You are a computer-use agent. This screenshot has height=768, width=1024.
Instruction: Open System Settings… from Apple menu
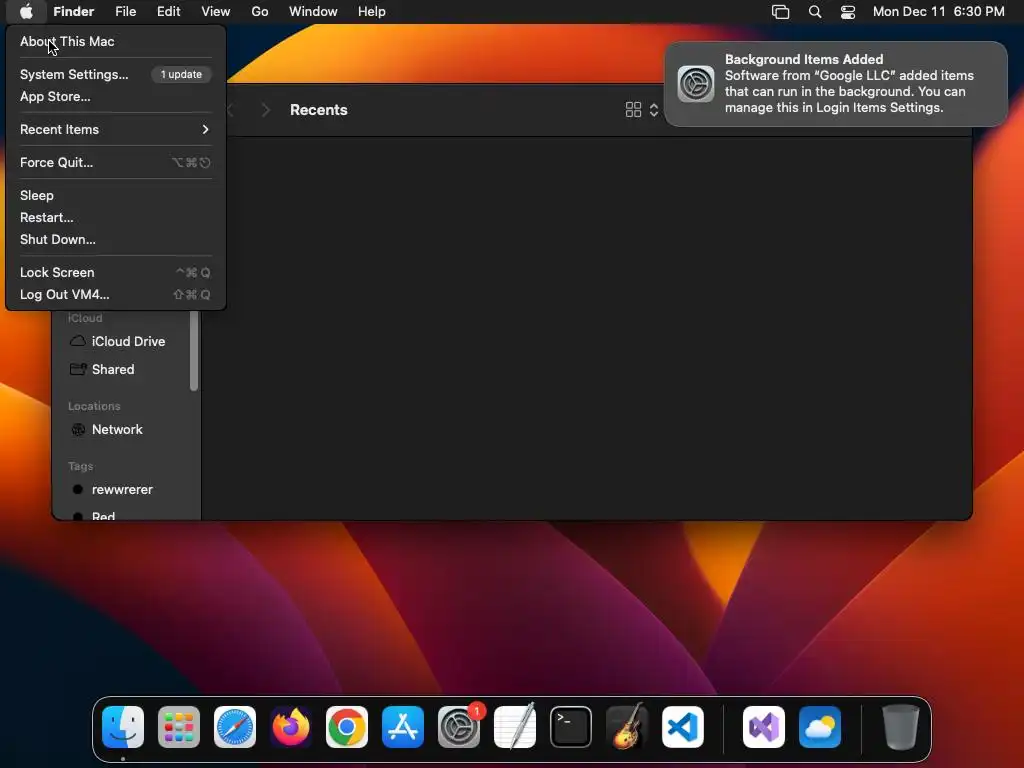click(x=116, y=74)
